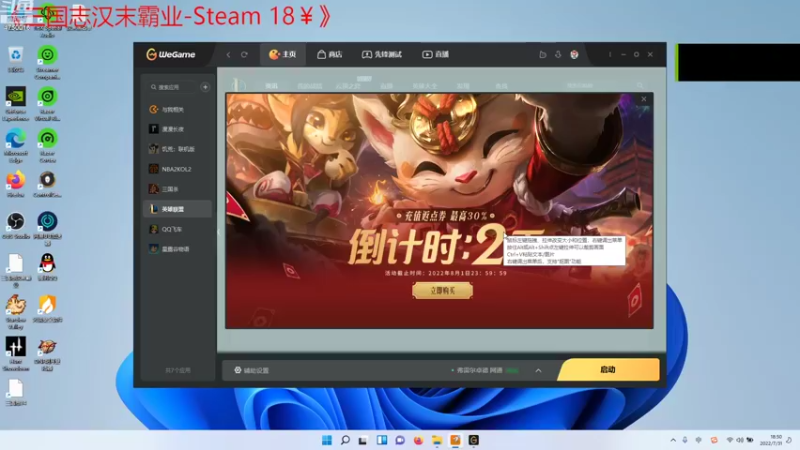The width and height of the screenshot is (800, 450).
Task: Select 英雄联盟 in the sidebar
Action: pyautogui.click(x=178, y=209)
